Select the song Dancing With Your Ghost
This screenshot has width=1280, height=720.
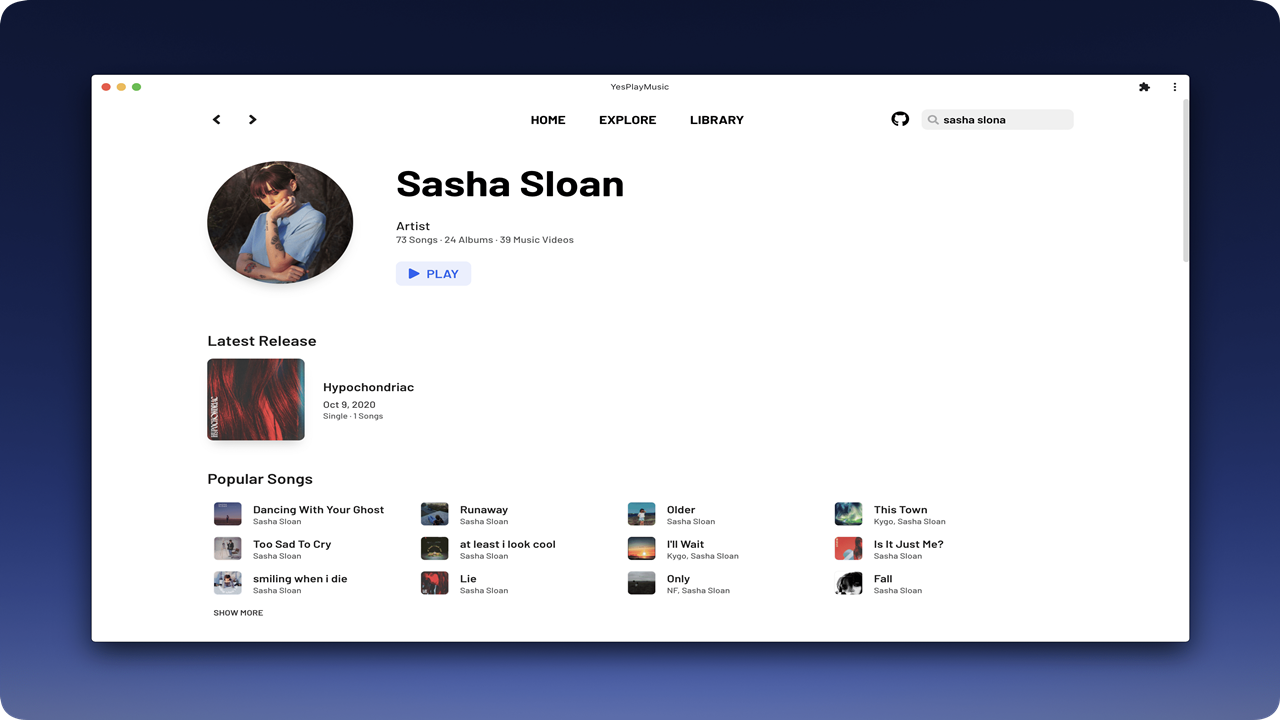(318, 509)
